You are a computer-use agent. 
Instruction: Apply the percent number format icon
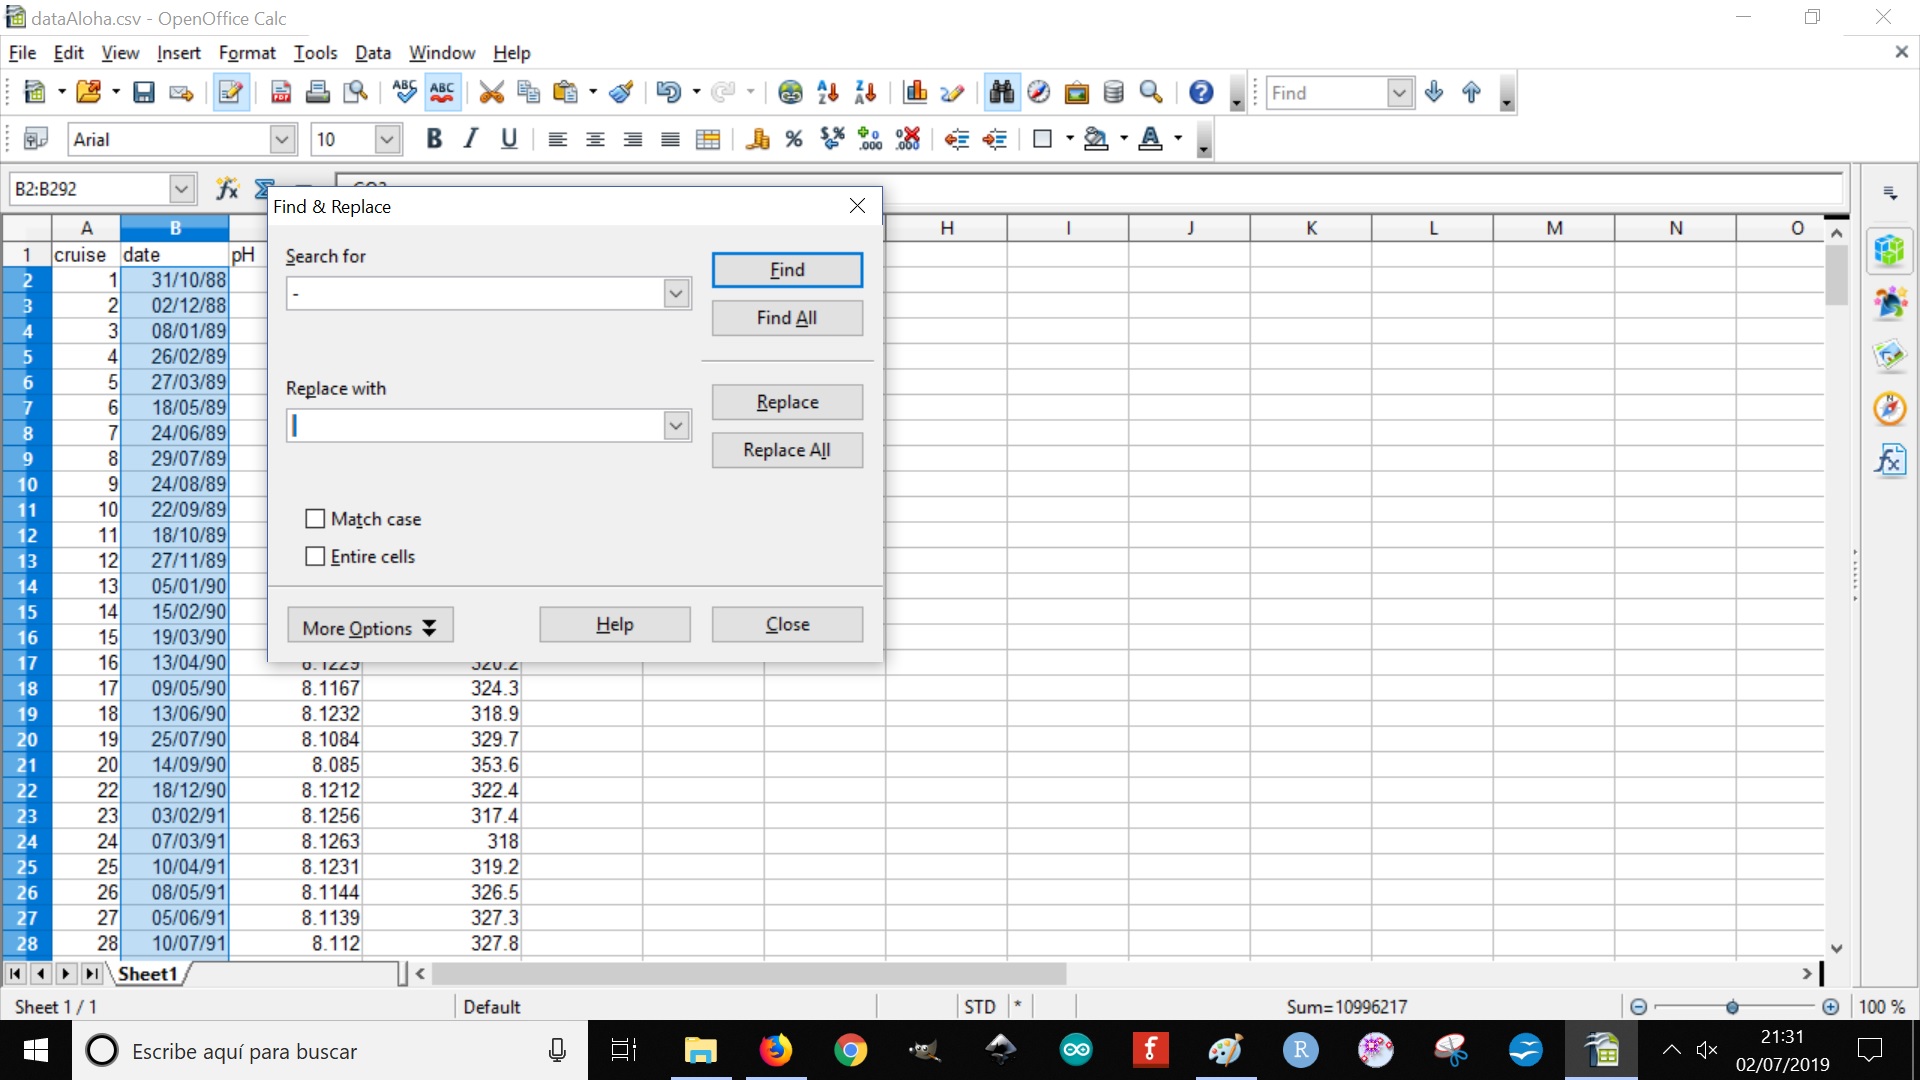tap(794, 140)
